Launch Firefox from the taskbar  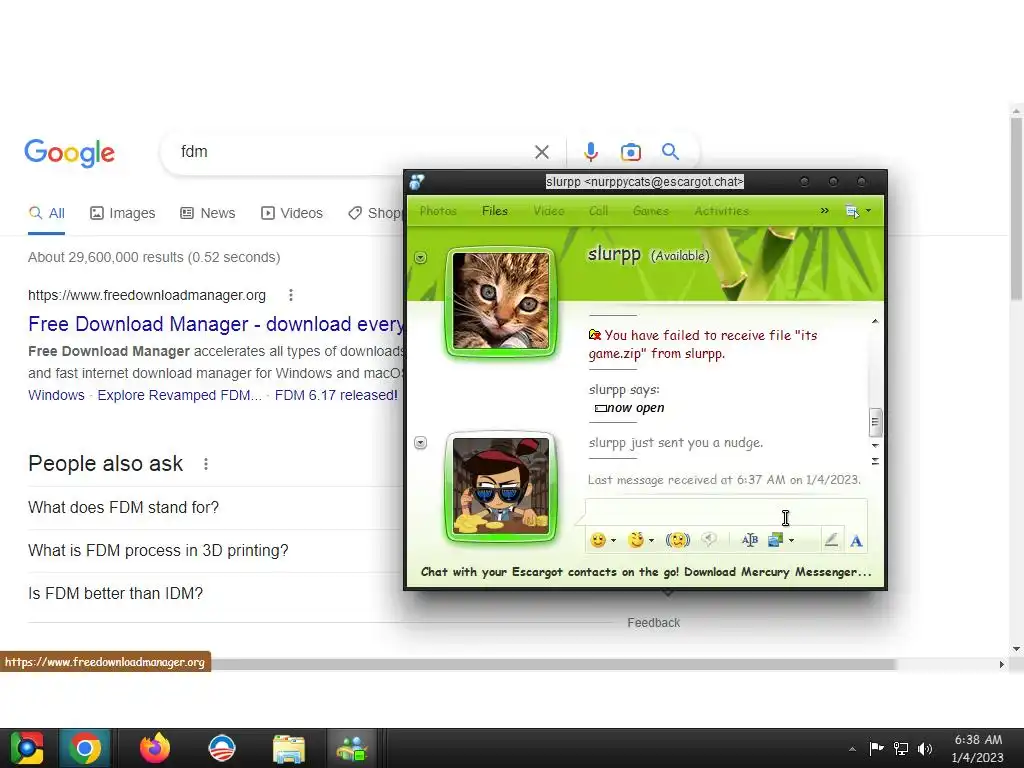tap(155, 748)
